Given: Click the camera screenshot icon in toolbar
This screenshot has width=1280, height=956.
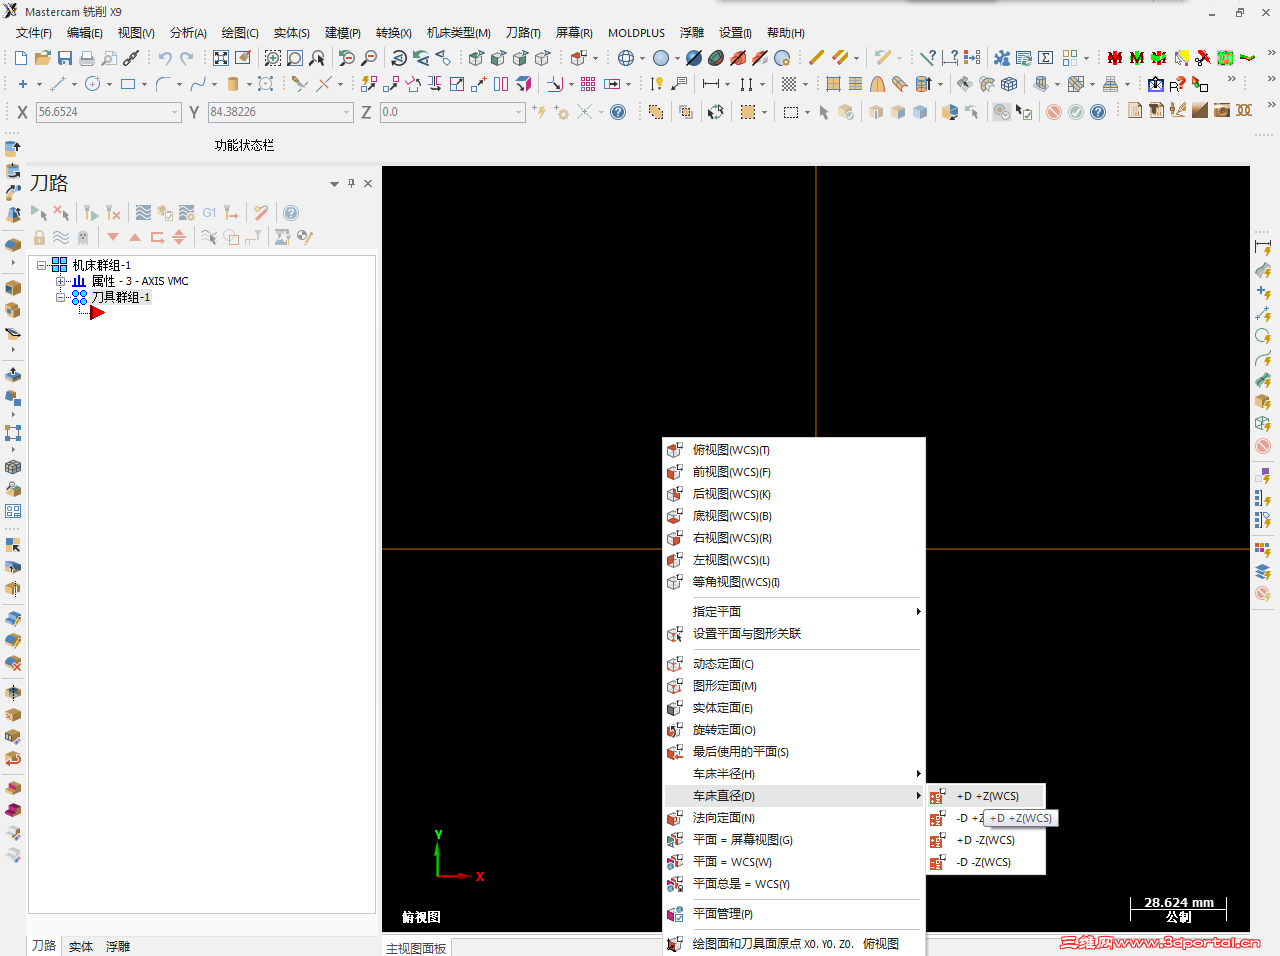Looking at the screenshot, I should (1222, 110).
